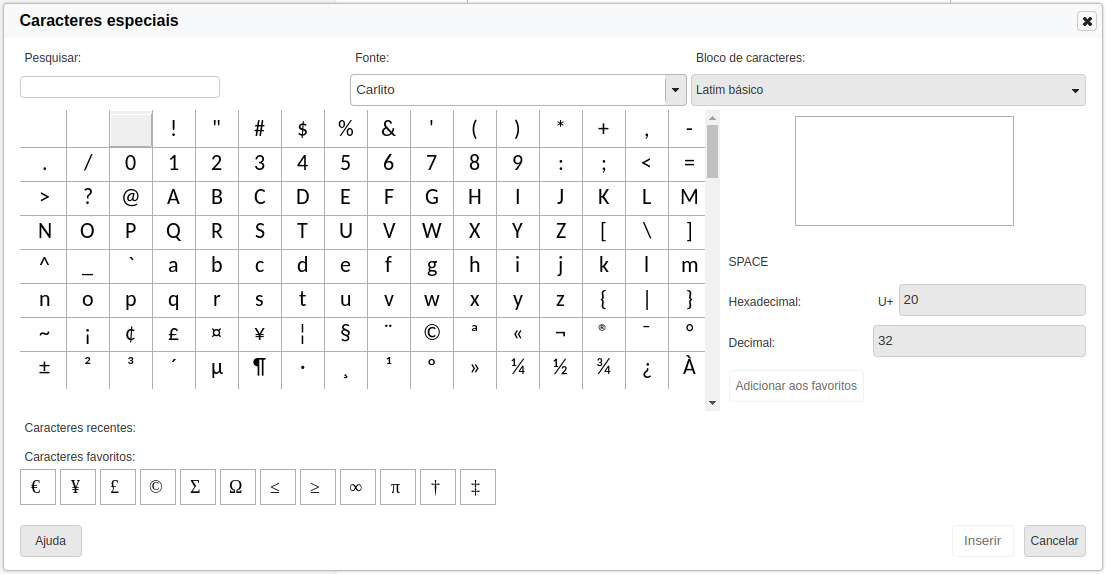Screen dimensions: 1106x574
Task: Pick the one-half fraction character
Action: pos(560,368)
